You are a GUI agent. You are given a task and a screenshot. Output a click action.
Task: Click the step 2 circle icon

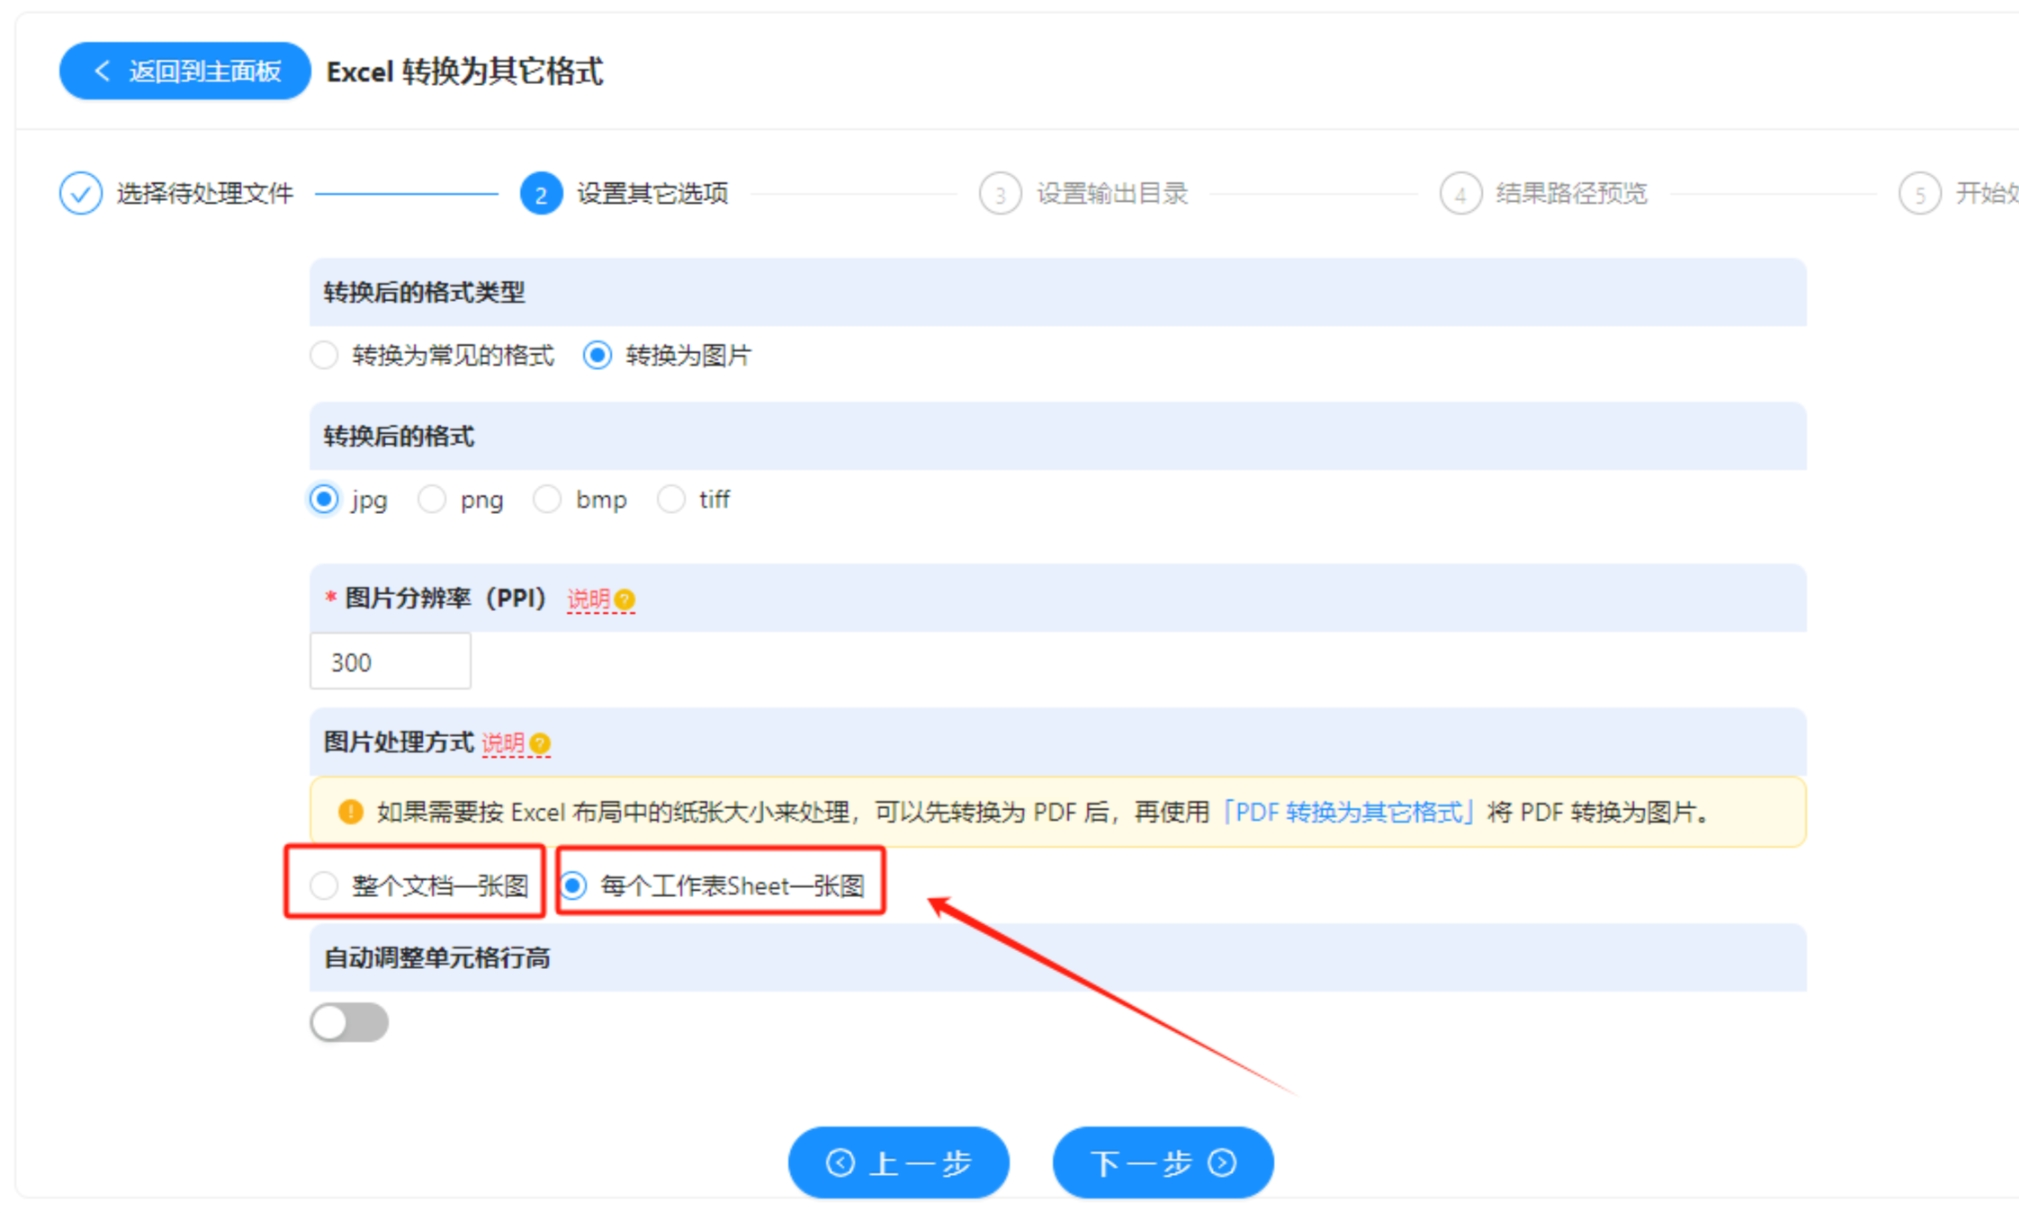tap(540, 194)
